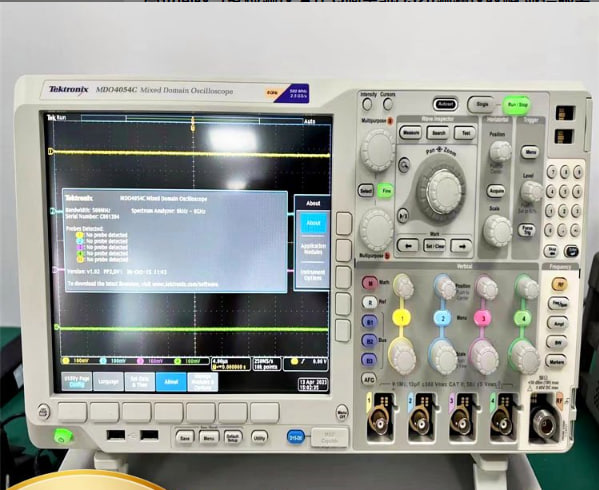Tap the Markers button
599x490 pixels.
pos(556,361)
